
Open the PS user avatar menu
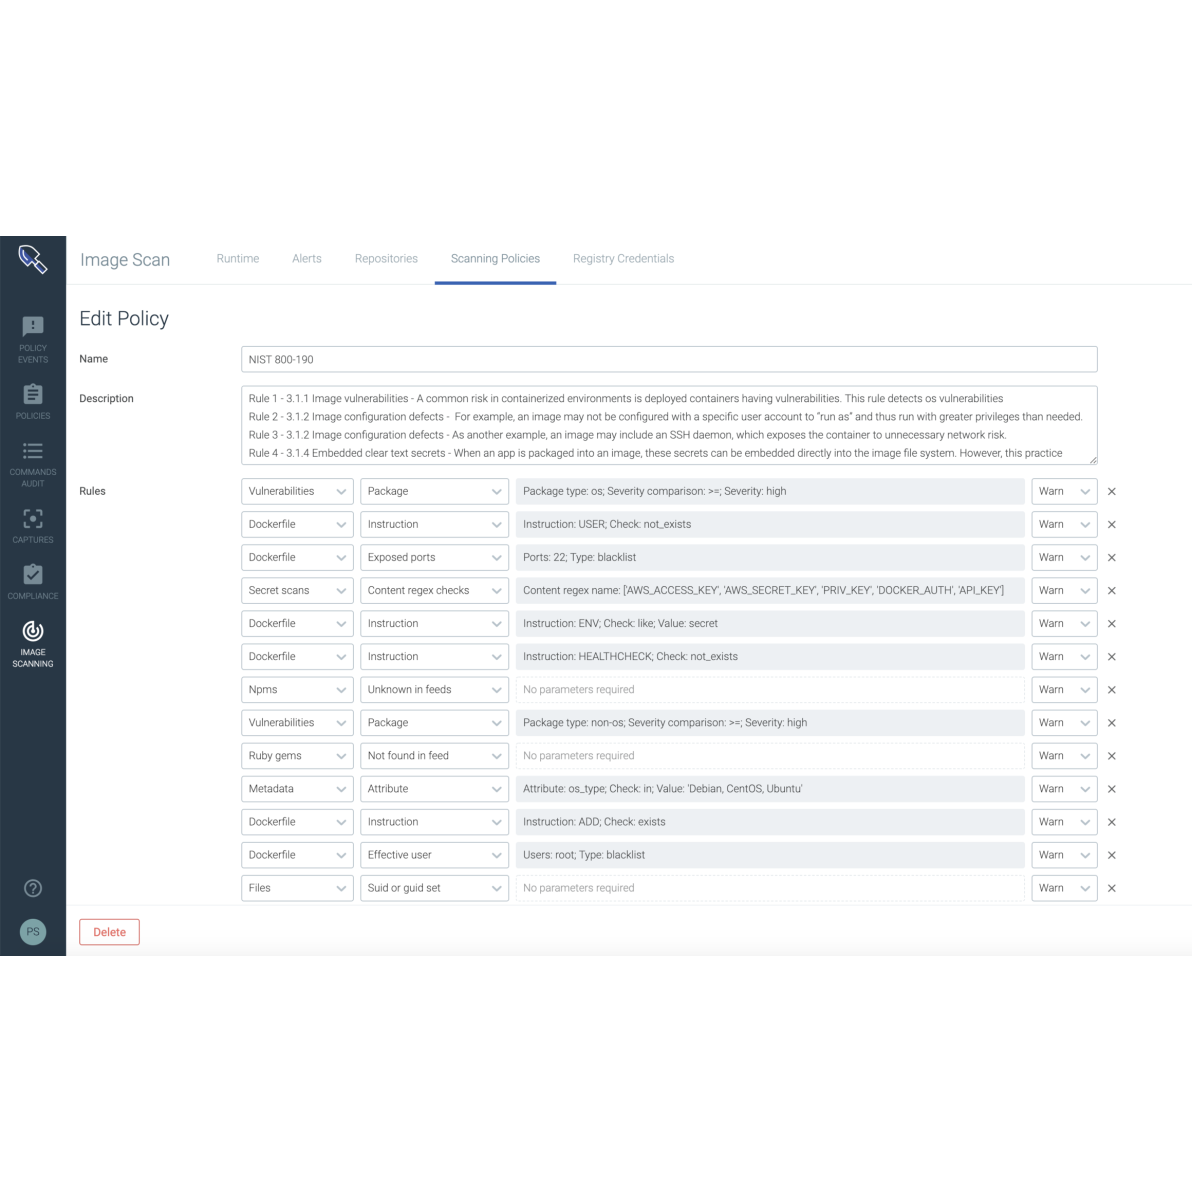pyautogui.click(x=33, y=932)
